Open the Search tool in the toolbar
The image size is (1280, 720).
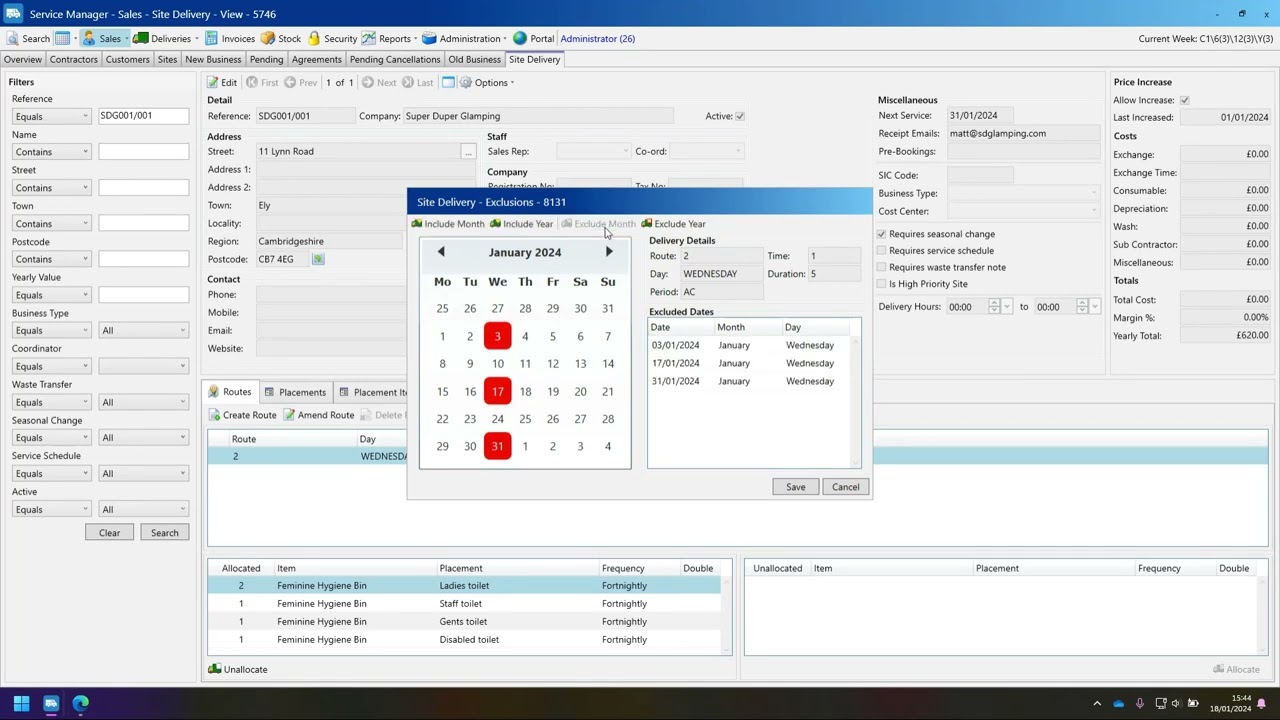click(x=28, y=39)
